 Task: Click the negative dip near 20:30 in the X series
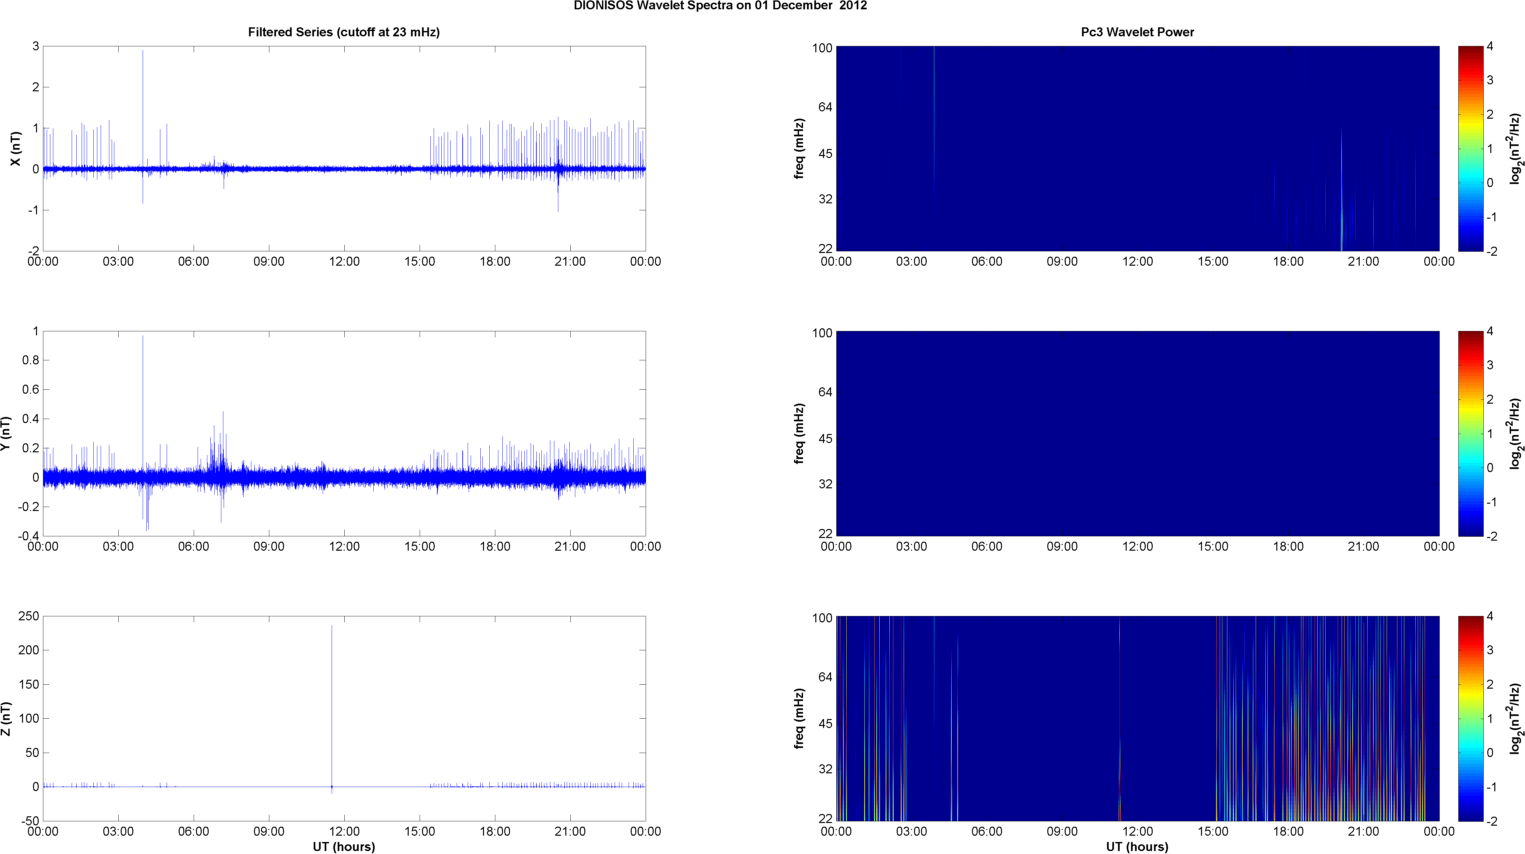pos(558,192)
